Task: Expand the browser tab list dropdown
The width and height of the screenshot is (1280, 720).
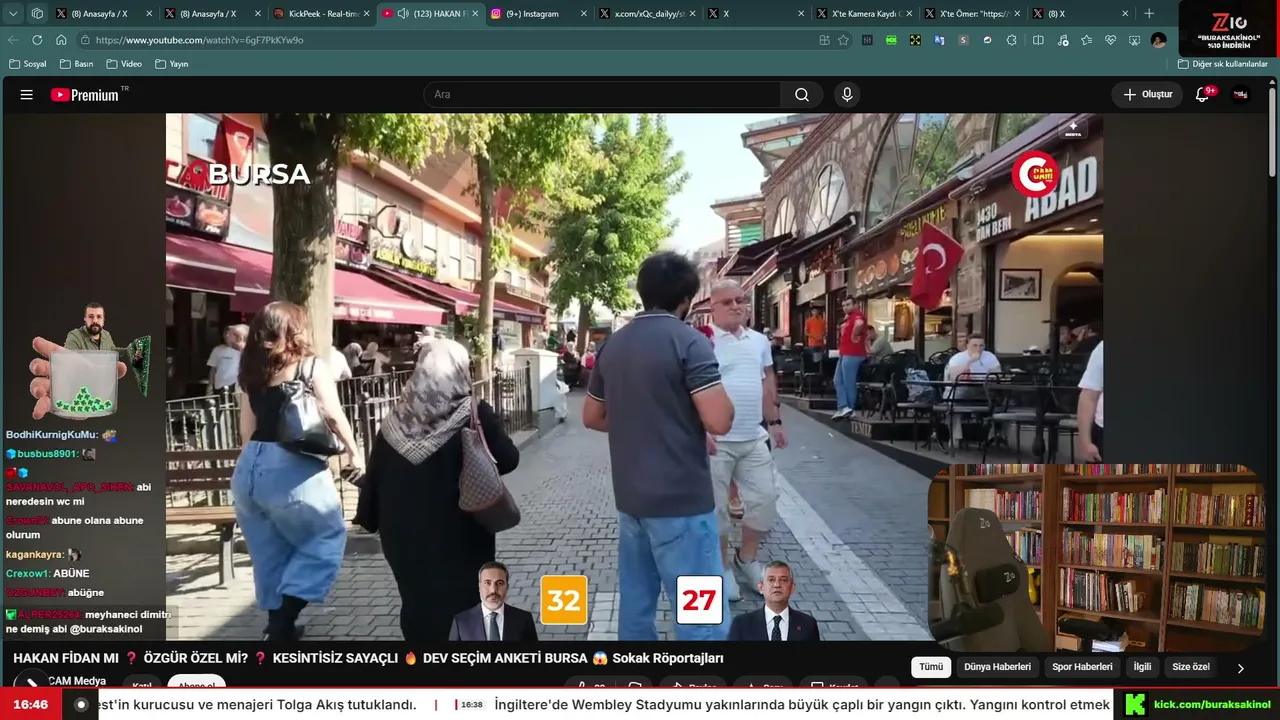Action: (13, 14)
